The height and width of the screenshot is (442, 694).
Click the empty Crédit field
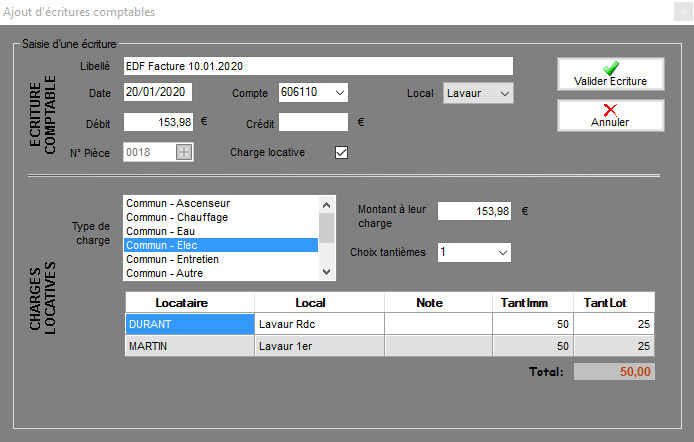(x=313, y=123)
